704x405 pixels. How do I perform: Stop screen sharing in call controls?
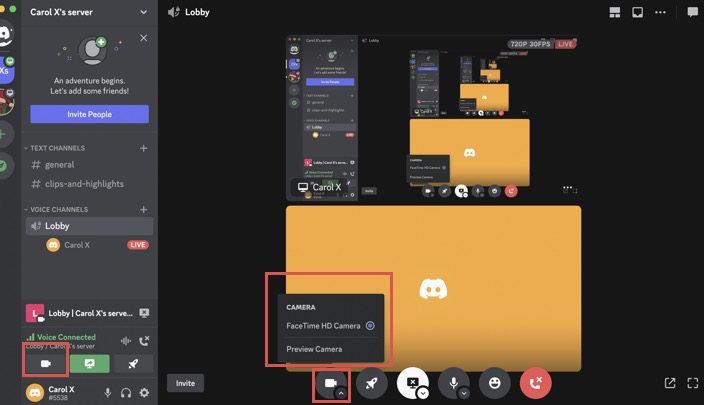point(412,383)
